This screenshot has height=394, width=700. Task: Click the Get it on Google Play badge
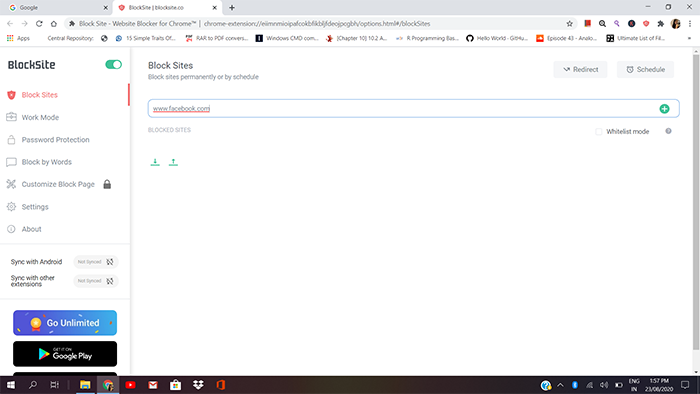point(65,354)
